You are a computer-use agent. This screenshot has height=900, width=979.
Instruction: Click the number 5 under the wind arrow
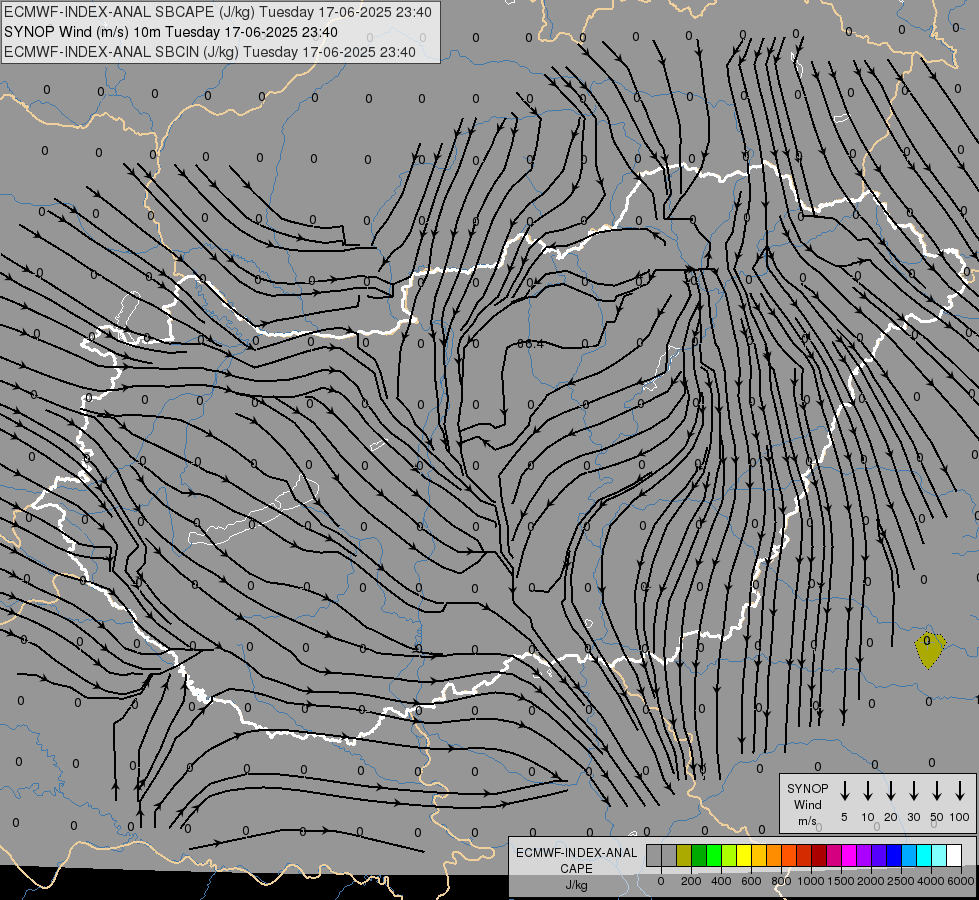click(844, 817)
